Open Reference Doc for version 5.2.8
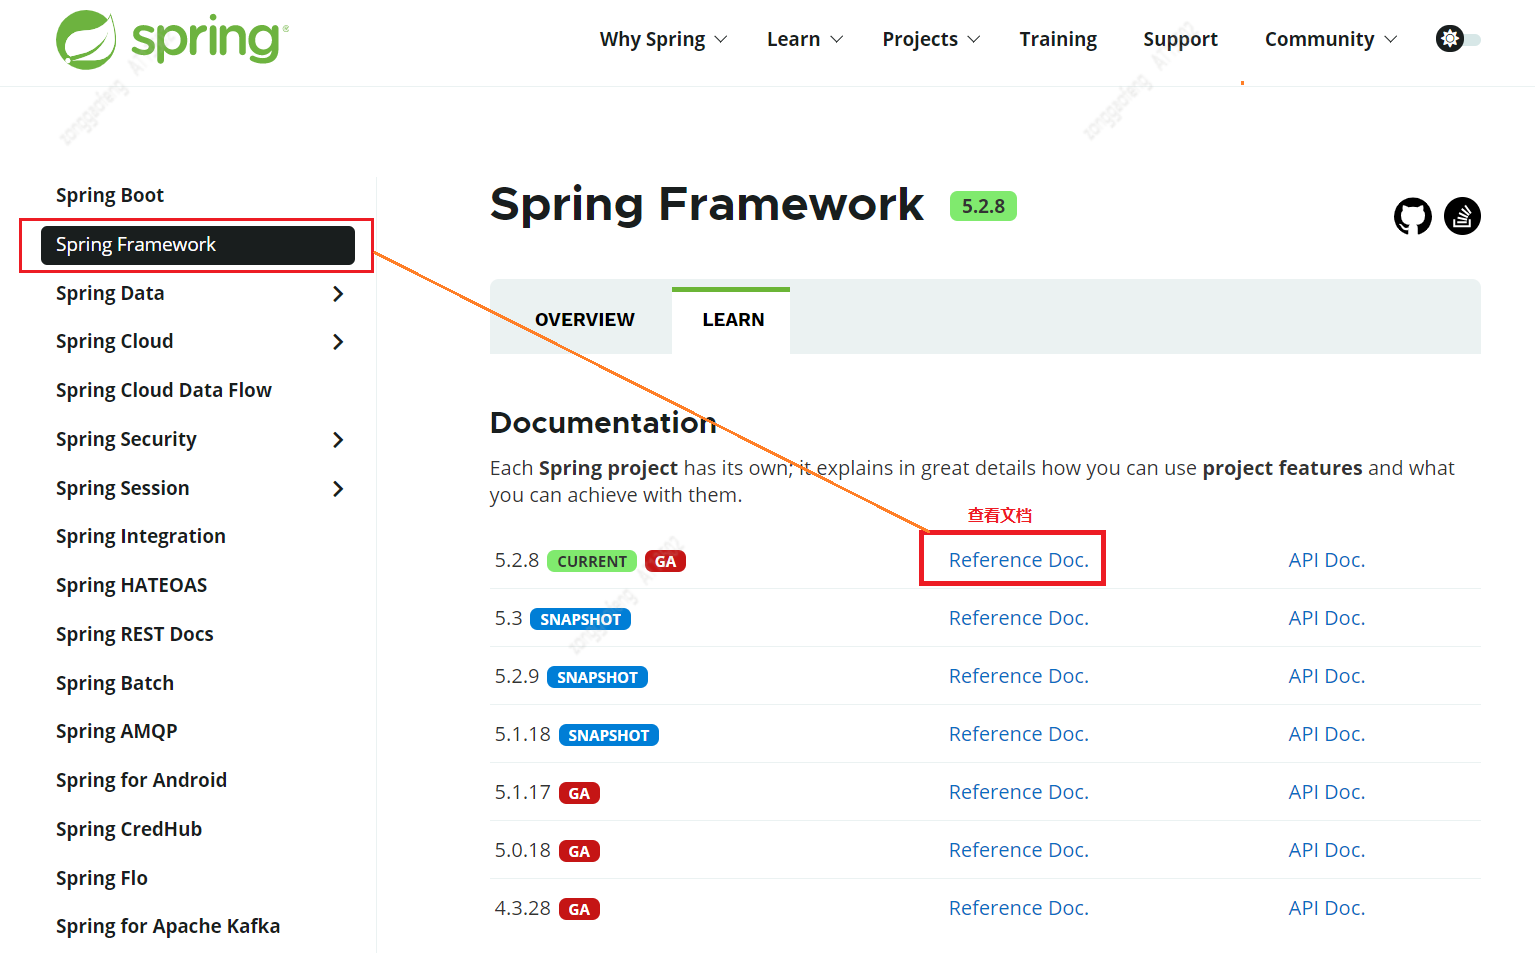This screenshot has width=1535, height=953. tap(1018, 560)
